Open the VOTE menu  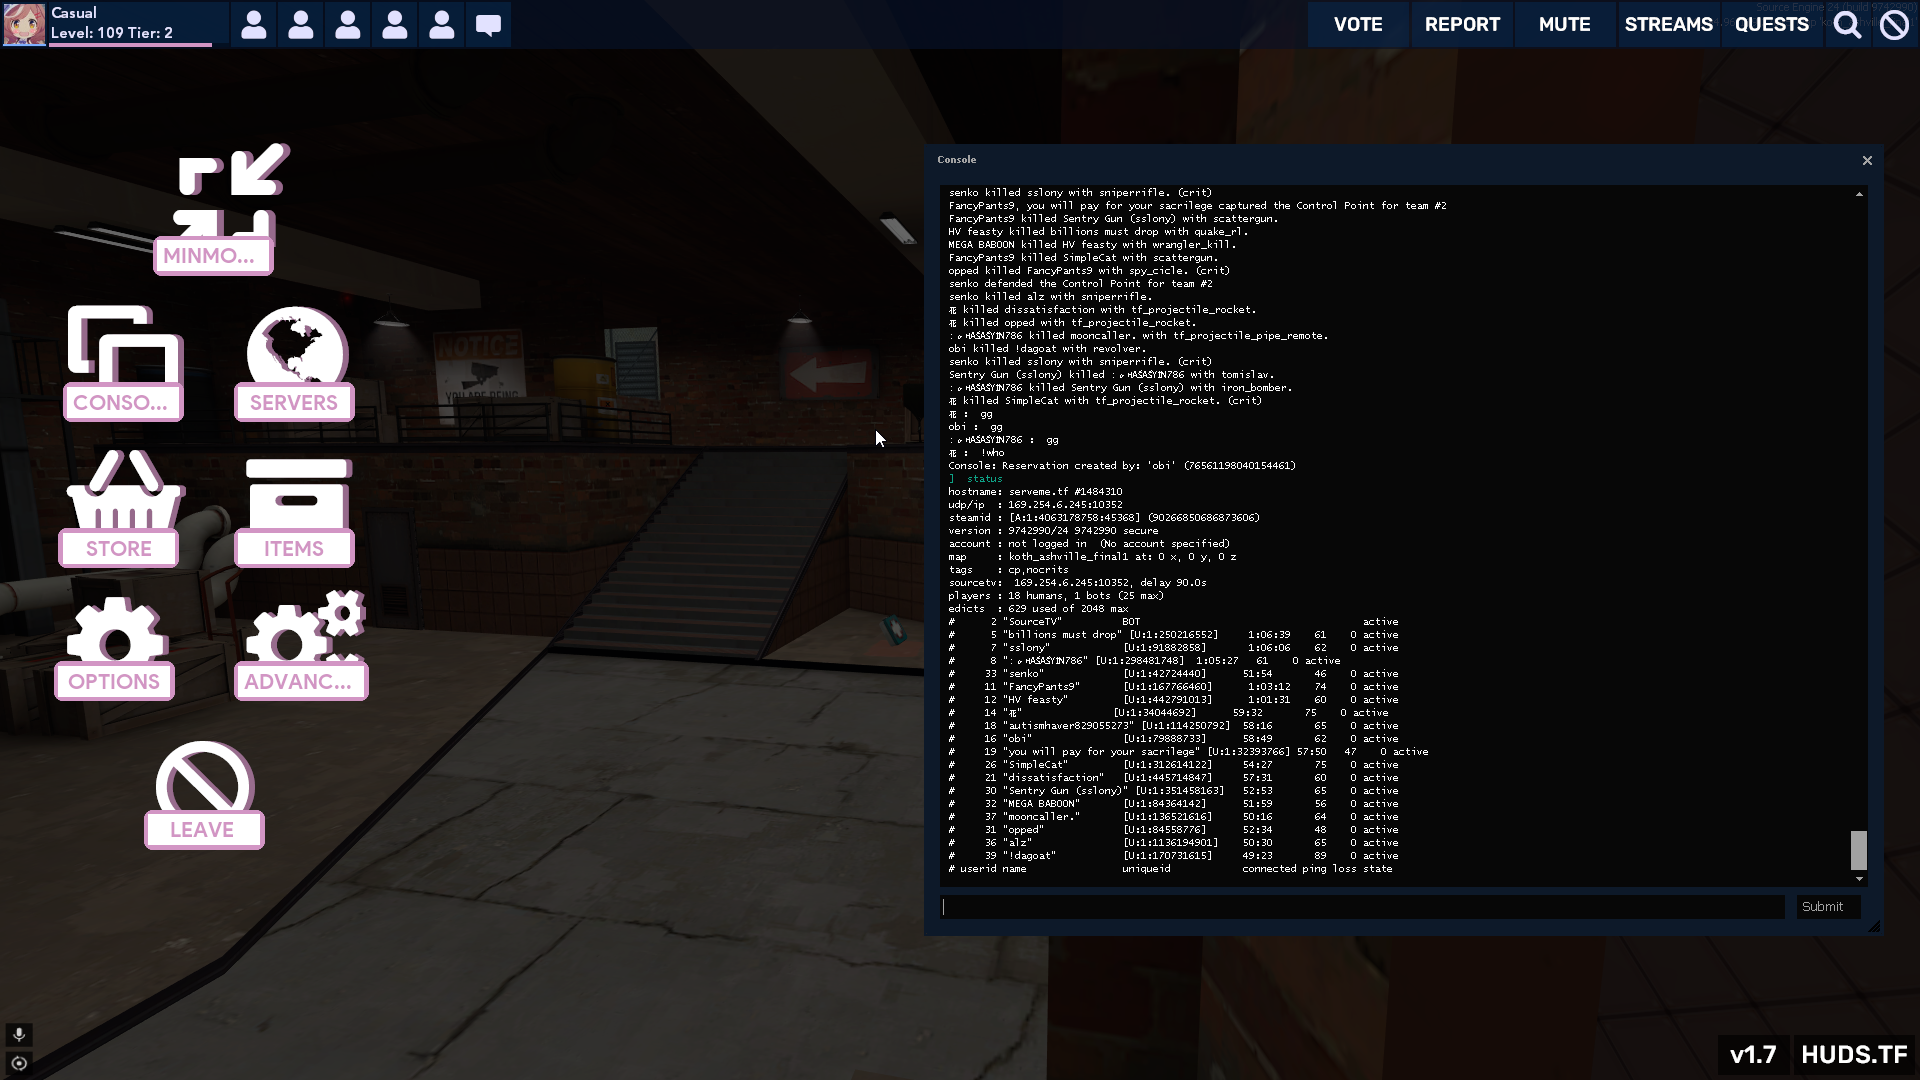click(1357, 25)
